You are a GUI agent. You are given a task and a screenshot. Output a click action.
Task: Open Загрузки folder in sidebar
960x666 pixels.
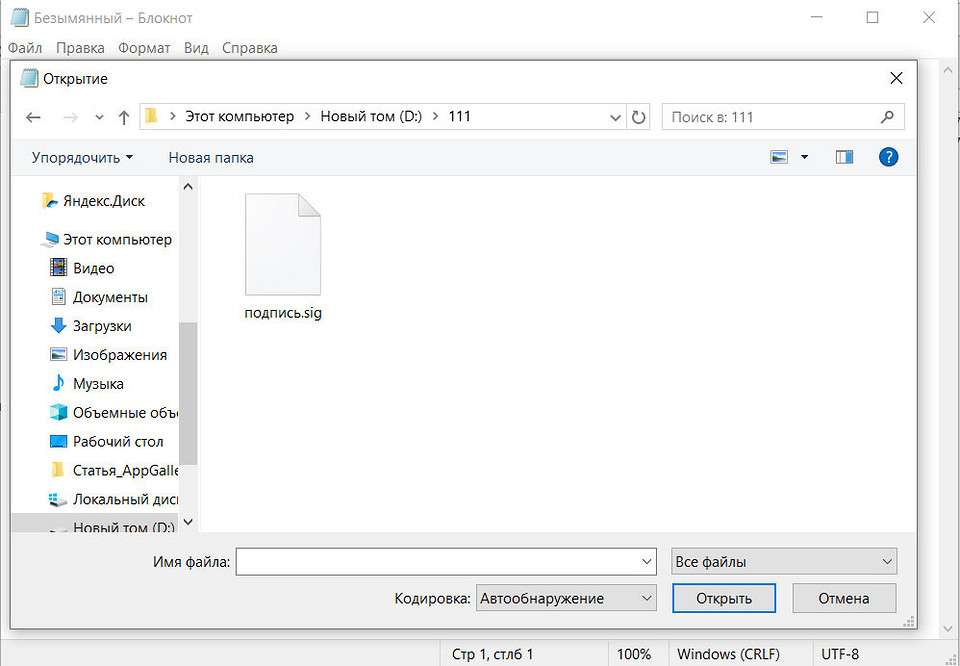point(101,326)
